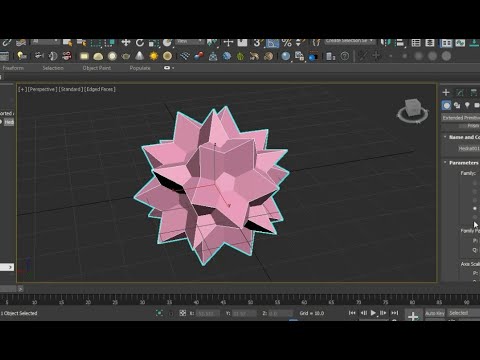Open the Mirror tool

(386, 43)
